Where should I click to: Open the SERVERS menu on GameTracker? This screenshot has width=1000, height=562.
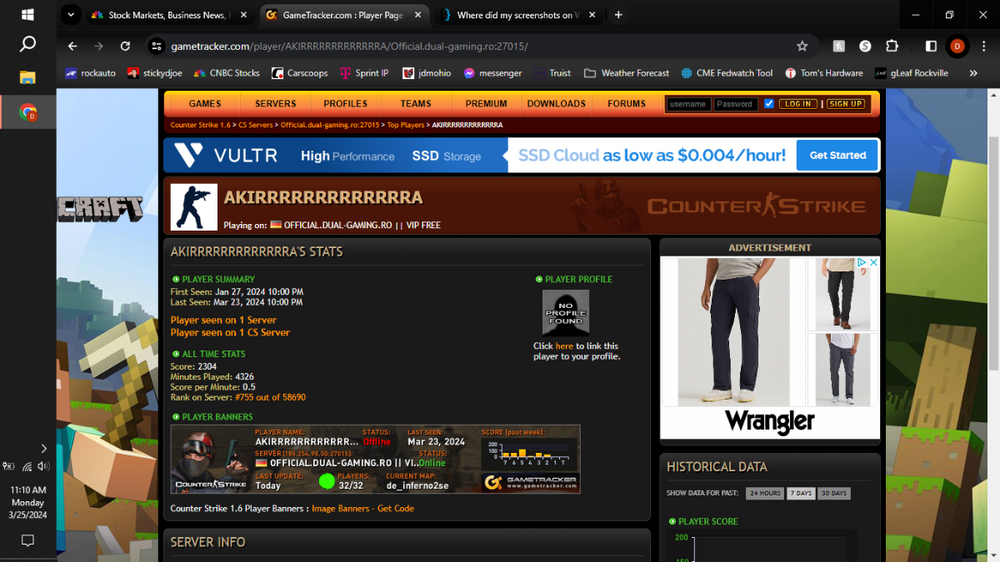click(275, 104)
